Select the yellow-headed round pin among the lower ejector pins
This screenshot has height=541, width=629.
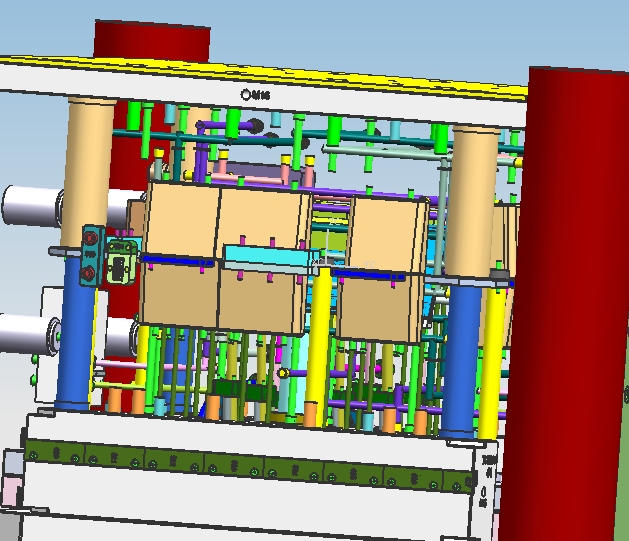[x=283, y=373]
